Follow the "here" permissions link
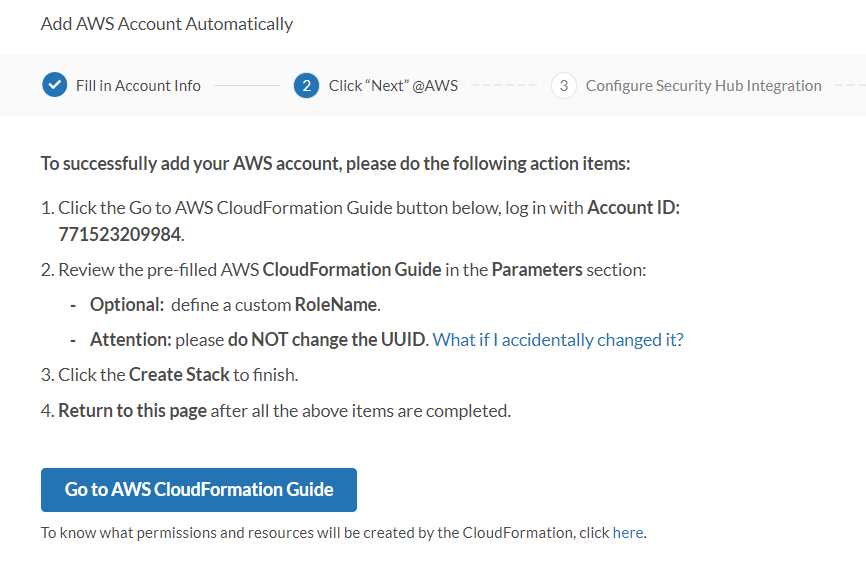The width and height of the screenshot is (866, 575). click(628, 532)
